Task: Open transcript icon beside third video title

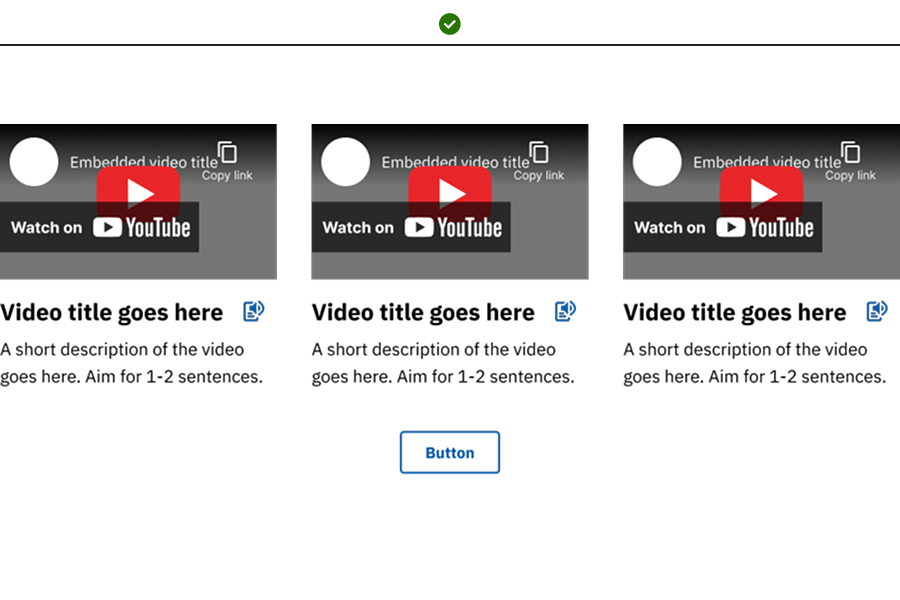Action: point(876,311)
